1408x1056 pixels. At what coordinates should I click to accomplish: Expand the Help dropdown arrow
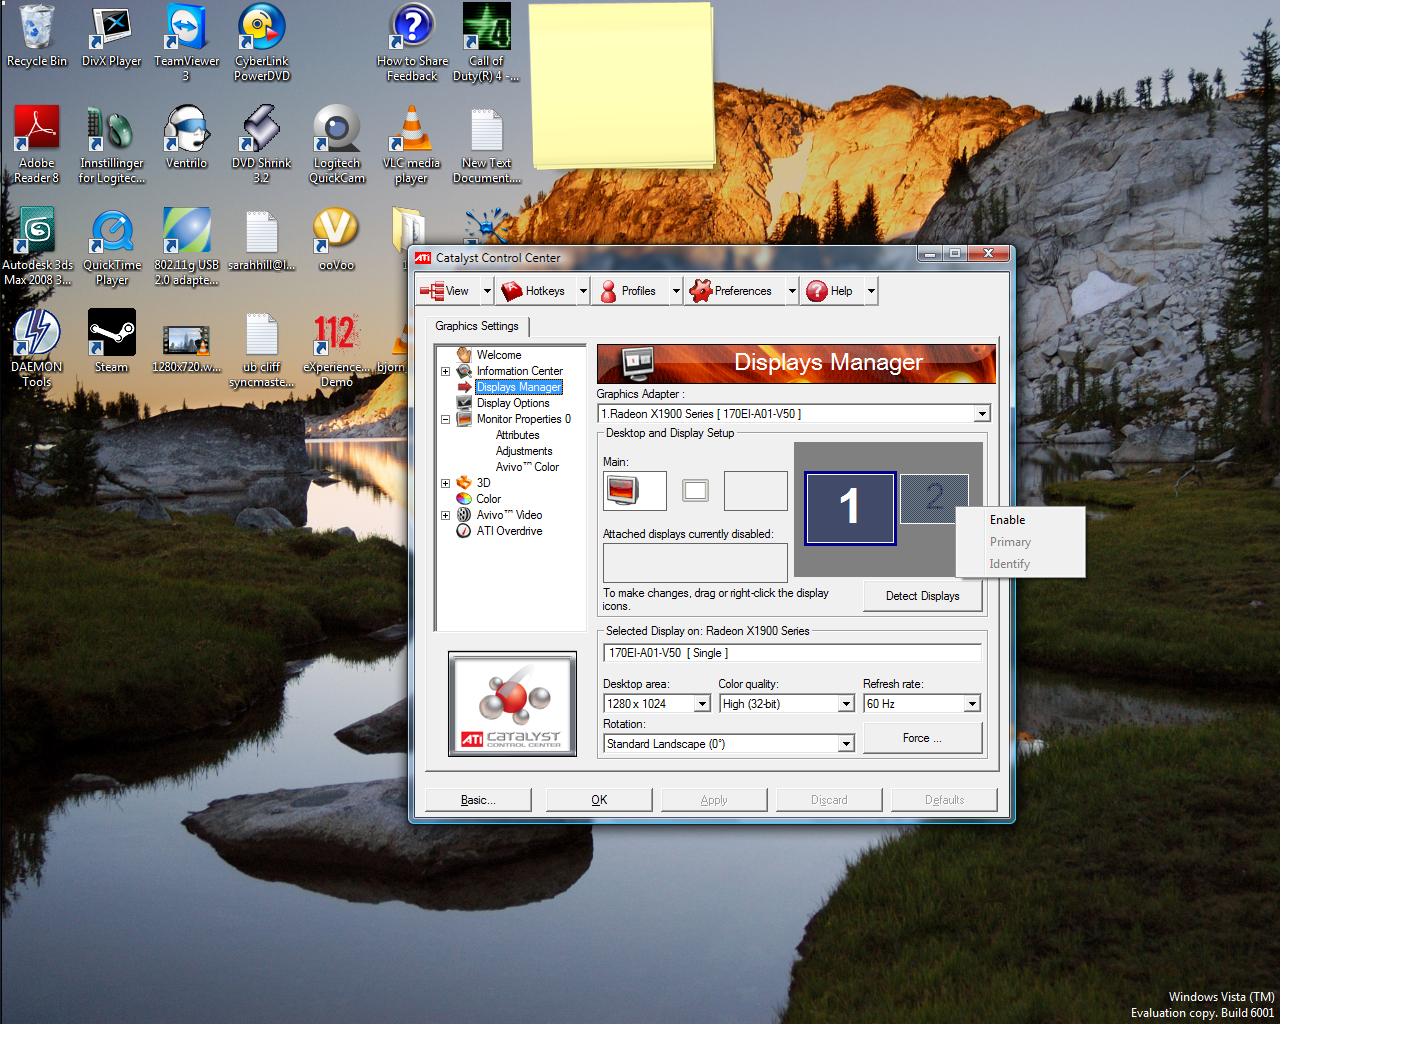871,291
